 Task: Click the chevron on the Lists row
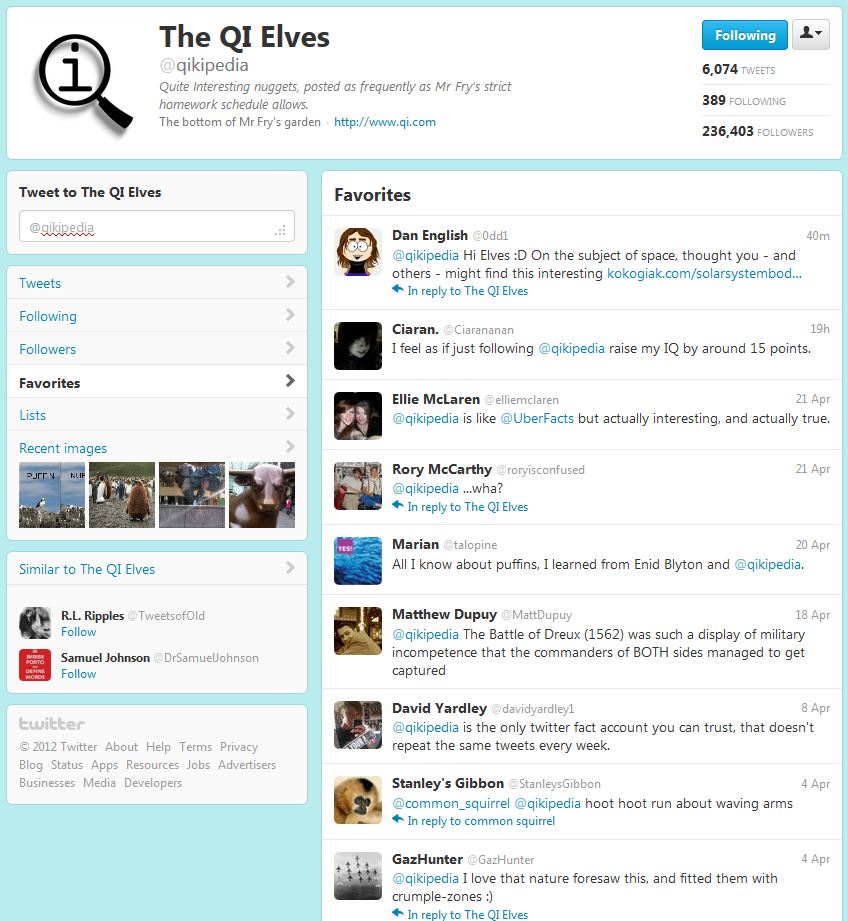click(290, 414)
